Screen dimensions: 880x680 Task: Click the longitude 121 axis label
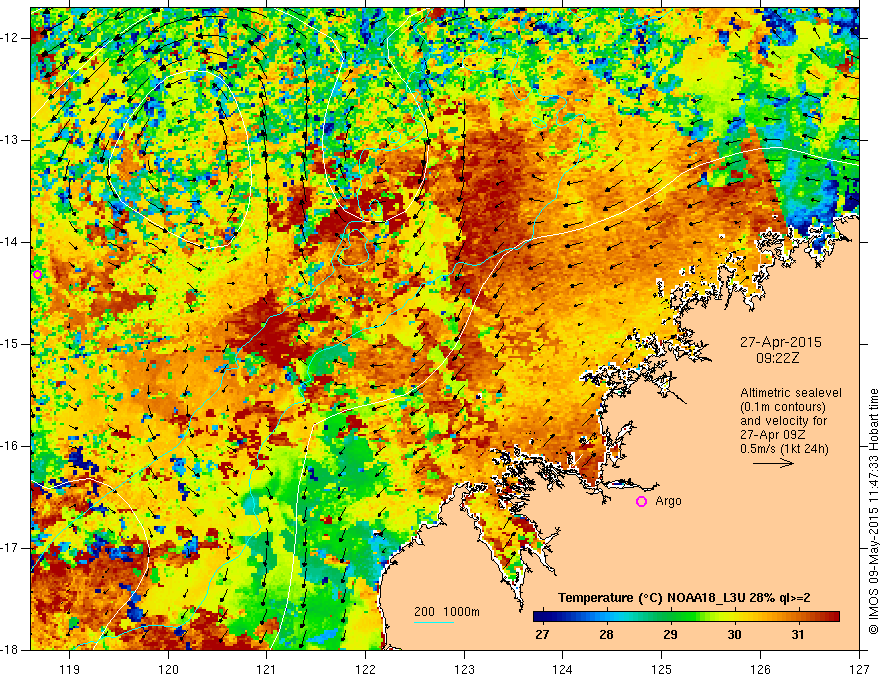[267, 669]
